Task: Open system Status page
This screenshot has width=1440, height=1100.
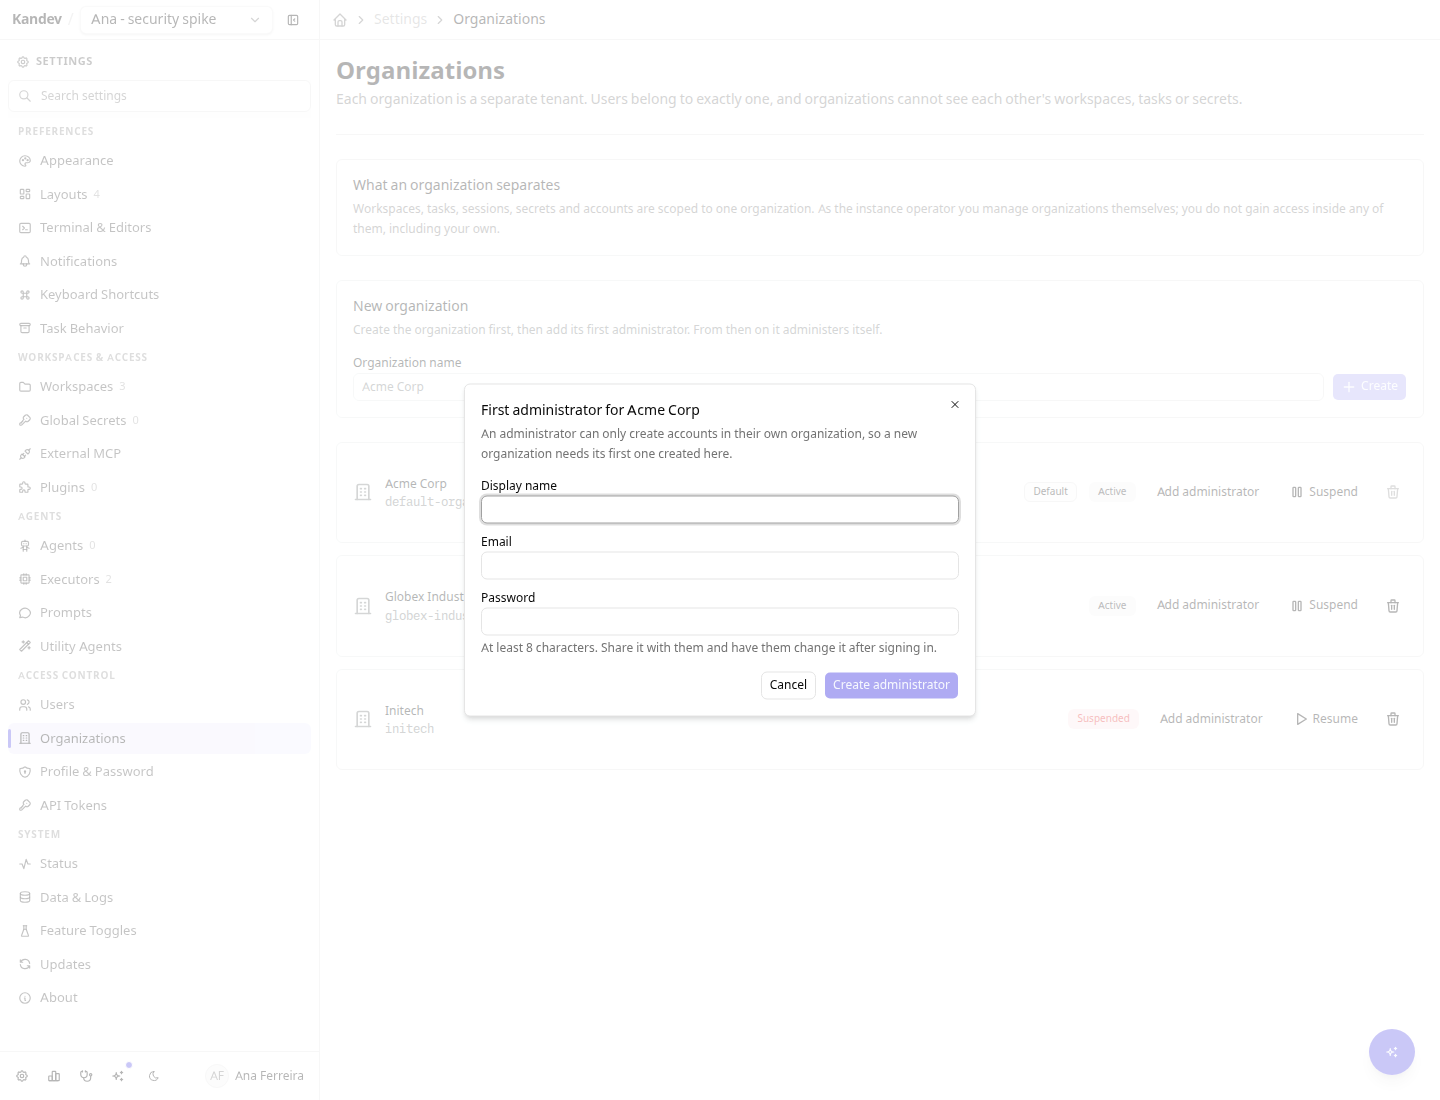Action: tap(160, 864)
